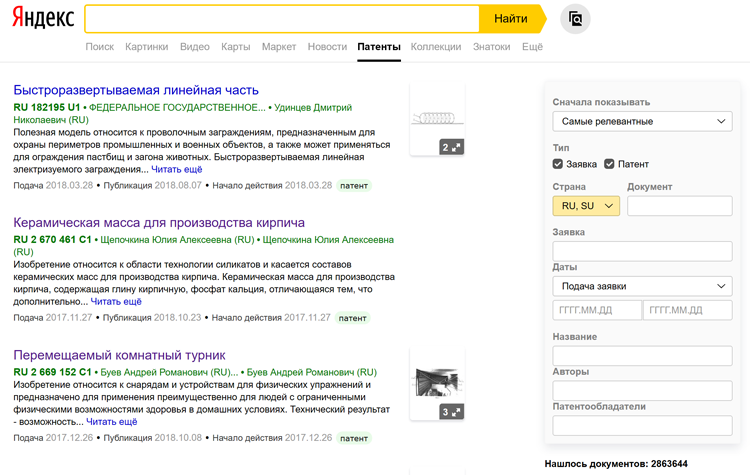Focus the Авторы input field

[642, 391]
